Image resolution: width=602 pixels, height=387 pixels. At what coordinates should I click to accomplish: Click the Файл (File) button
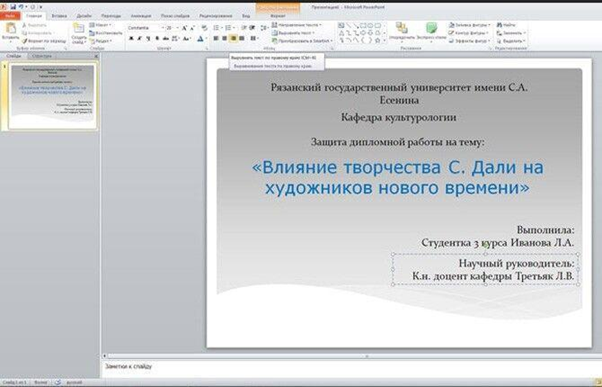pyautogui.click(x=10, y=16)
